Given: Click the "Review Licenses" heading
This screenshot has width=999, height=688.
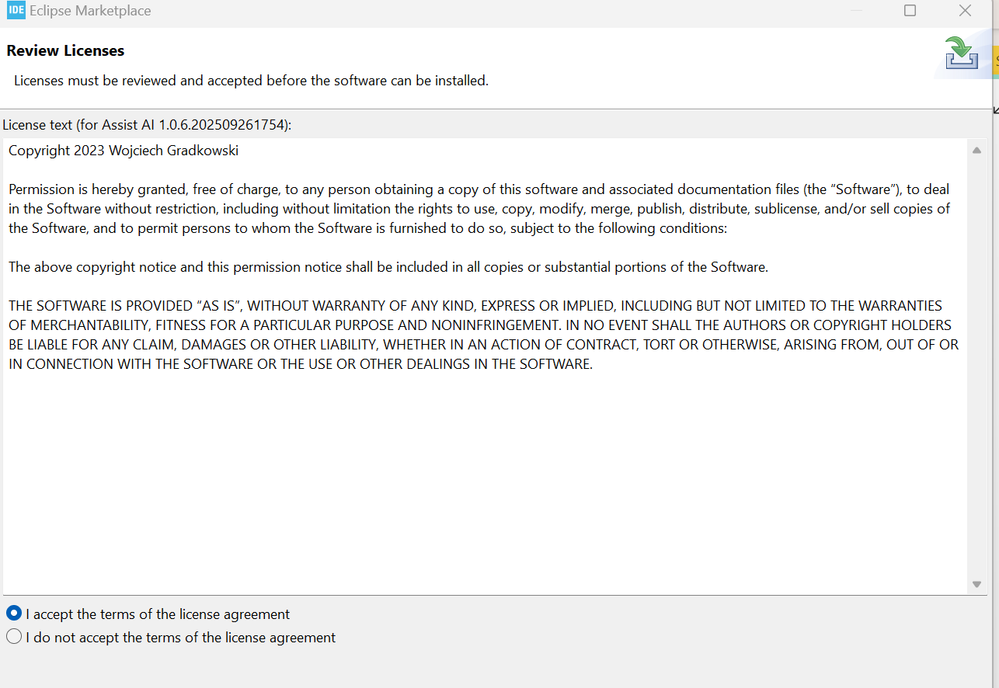Looking at the screenshot, I should [x=65, y=50].
